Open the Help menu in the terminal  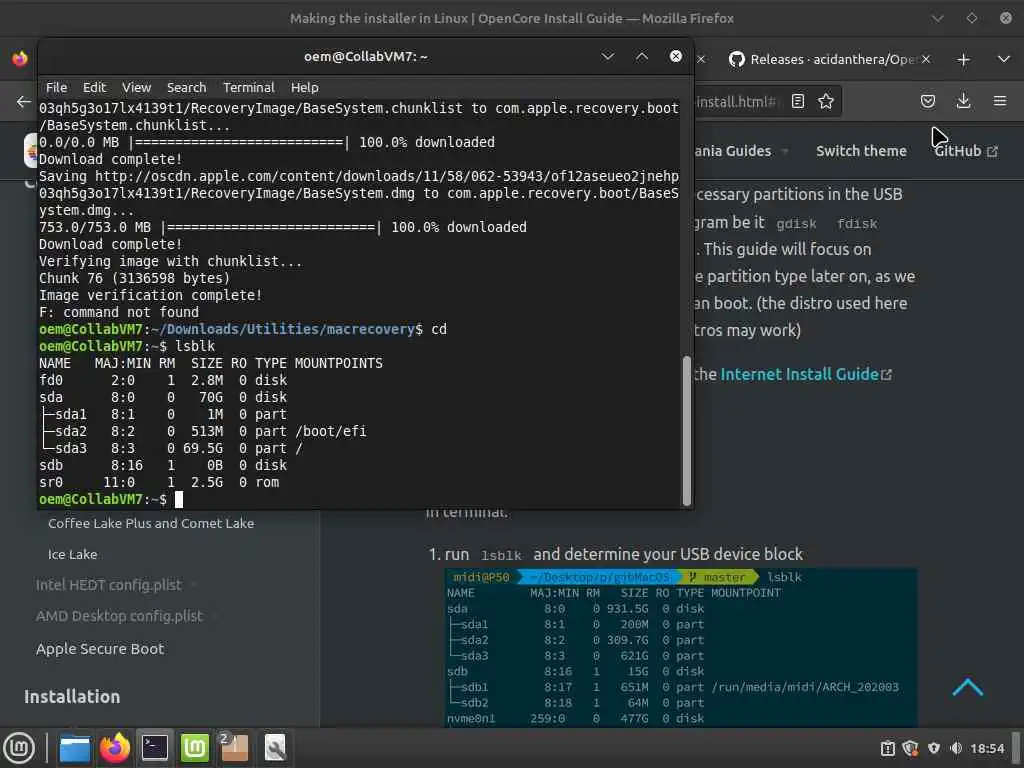pos(304,88)
